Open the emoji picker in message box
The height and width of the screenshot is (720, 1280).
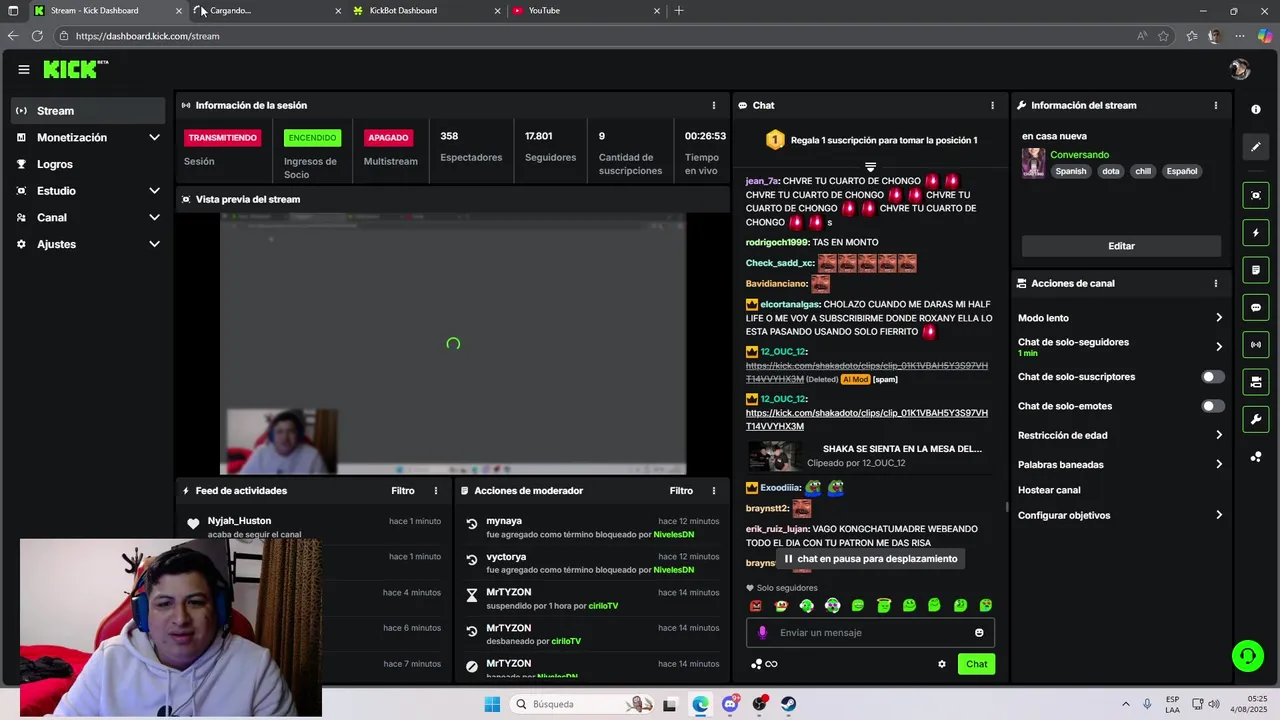point(979,632)
